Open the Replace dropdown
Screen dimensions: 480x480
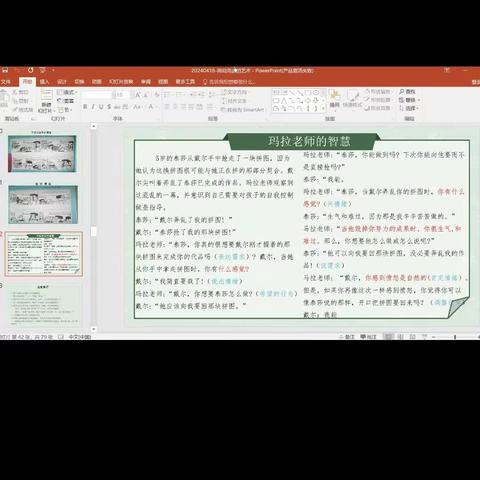(410, 100)
